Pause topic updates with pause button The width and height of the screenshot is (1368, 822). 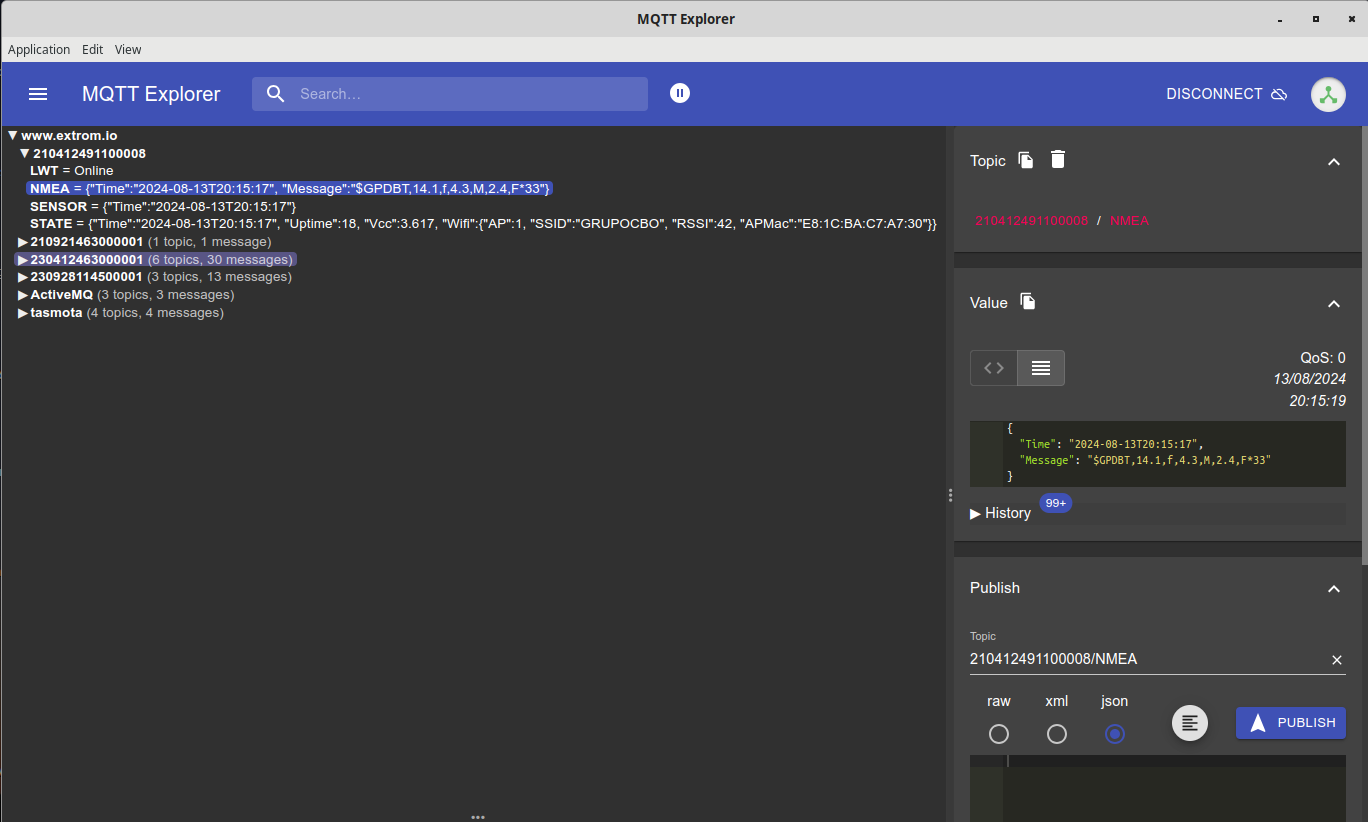(x=680, y=93)
